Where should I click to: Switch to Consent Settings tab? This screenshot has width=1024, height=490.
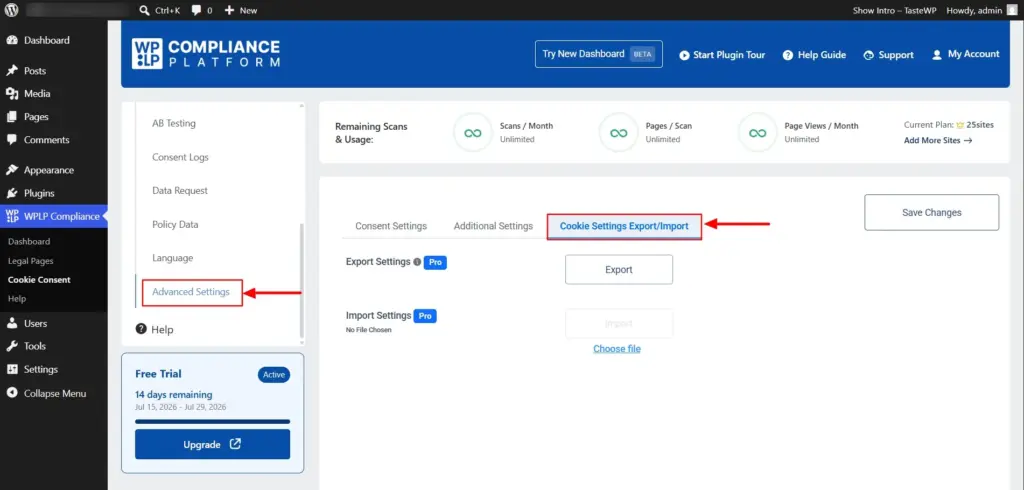[391, 226]
